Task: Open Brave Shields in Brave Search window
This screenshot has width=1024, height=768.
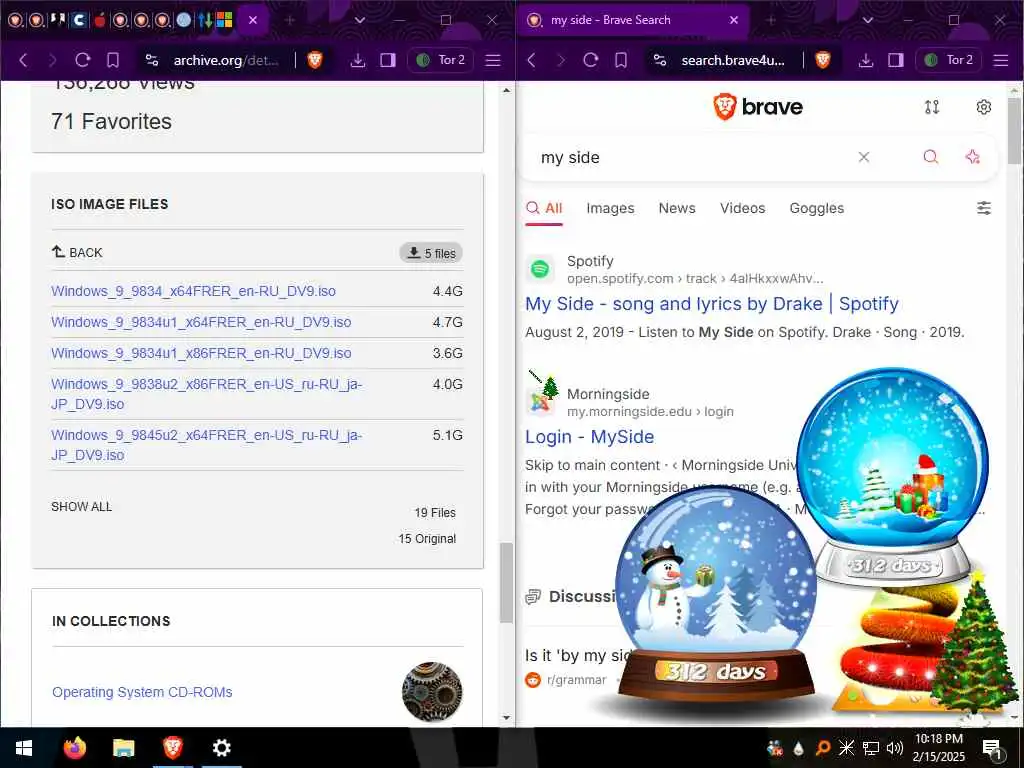Action: (823, 60)
